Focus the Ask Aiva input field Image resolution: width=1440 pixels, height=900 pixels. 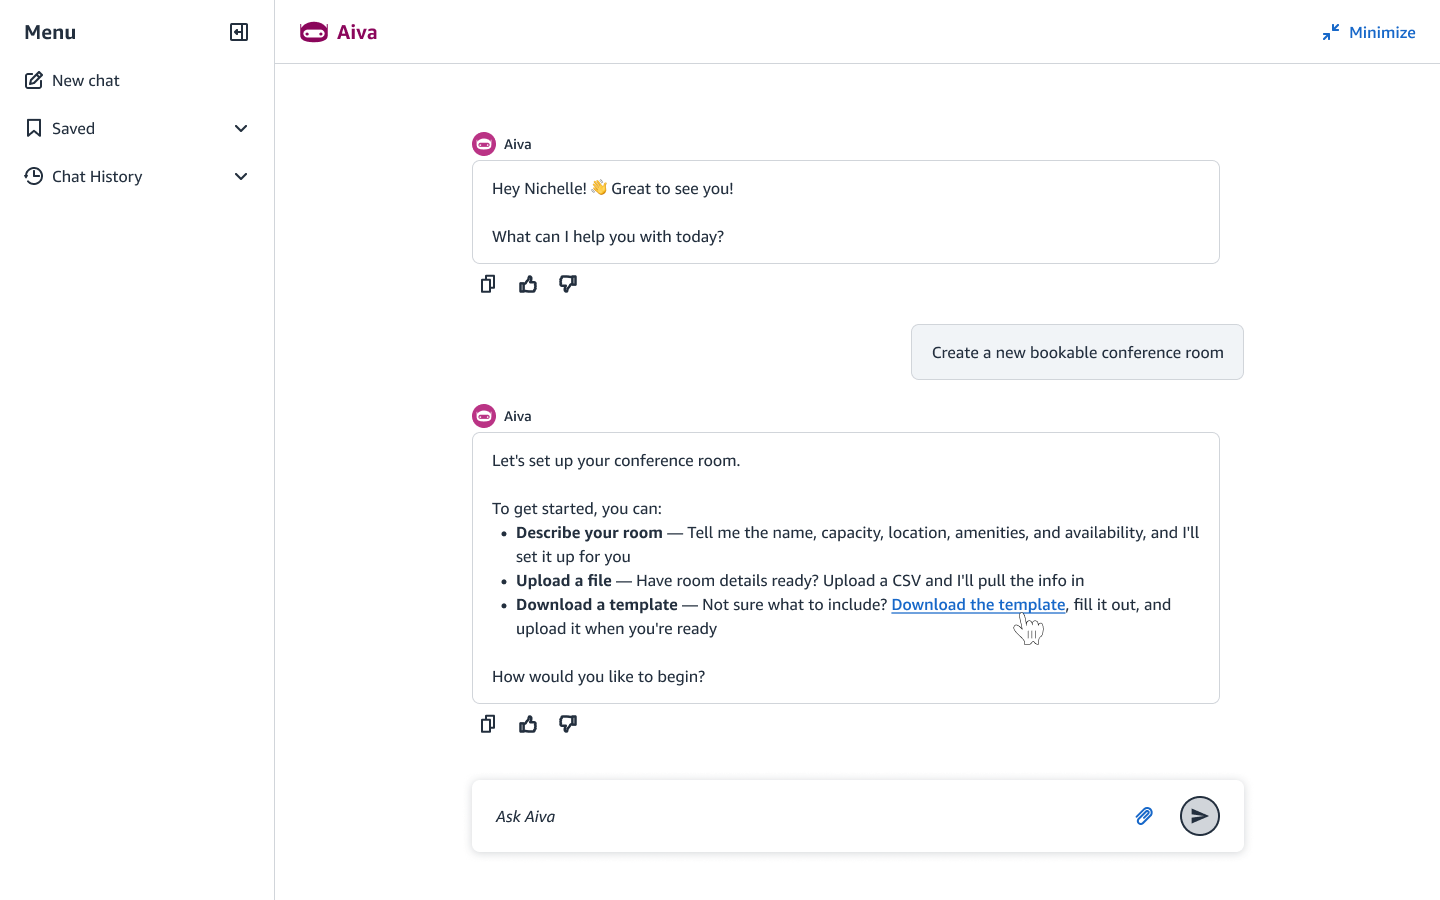click(800, 816)
